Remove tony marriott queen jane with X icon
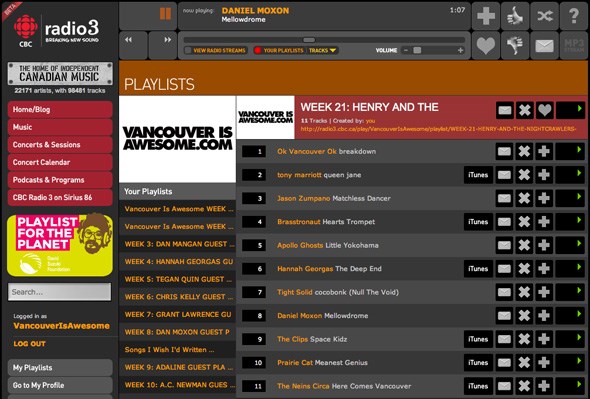 click(x=524, y=175)
